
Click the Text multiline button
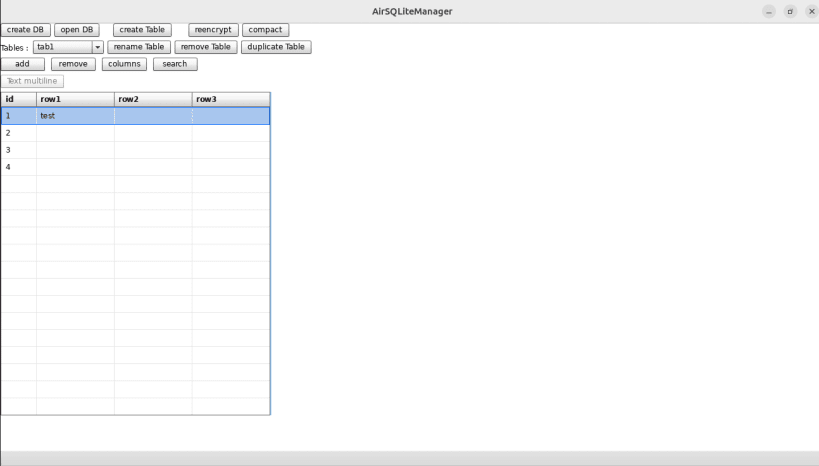[x=32, y=81]
